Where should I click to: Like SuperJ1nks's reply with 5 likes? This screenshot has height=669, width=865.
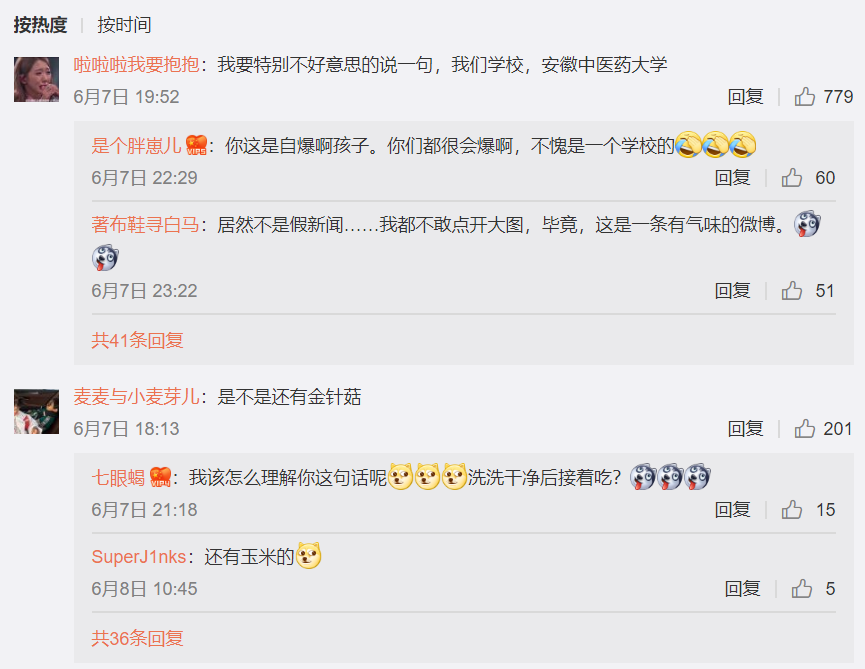tap(802, 588)
